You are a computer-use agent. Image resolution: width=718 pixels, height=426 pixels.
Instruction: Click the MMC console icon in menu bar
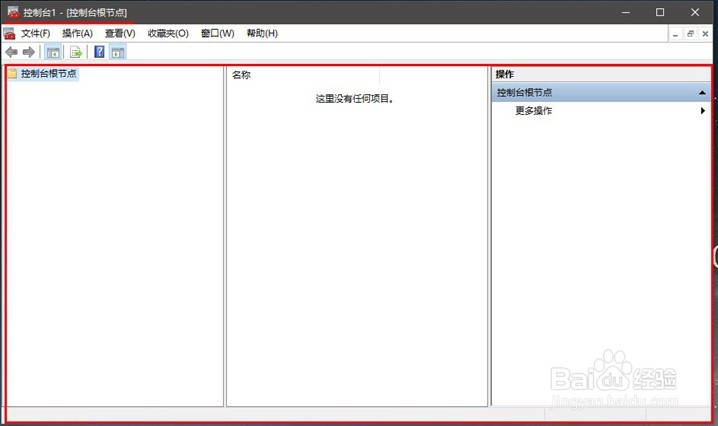(x=9, y=33)
